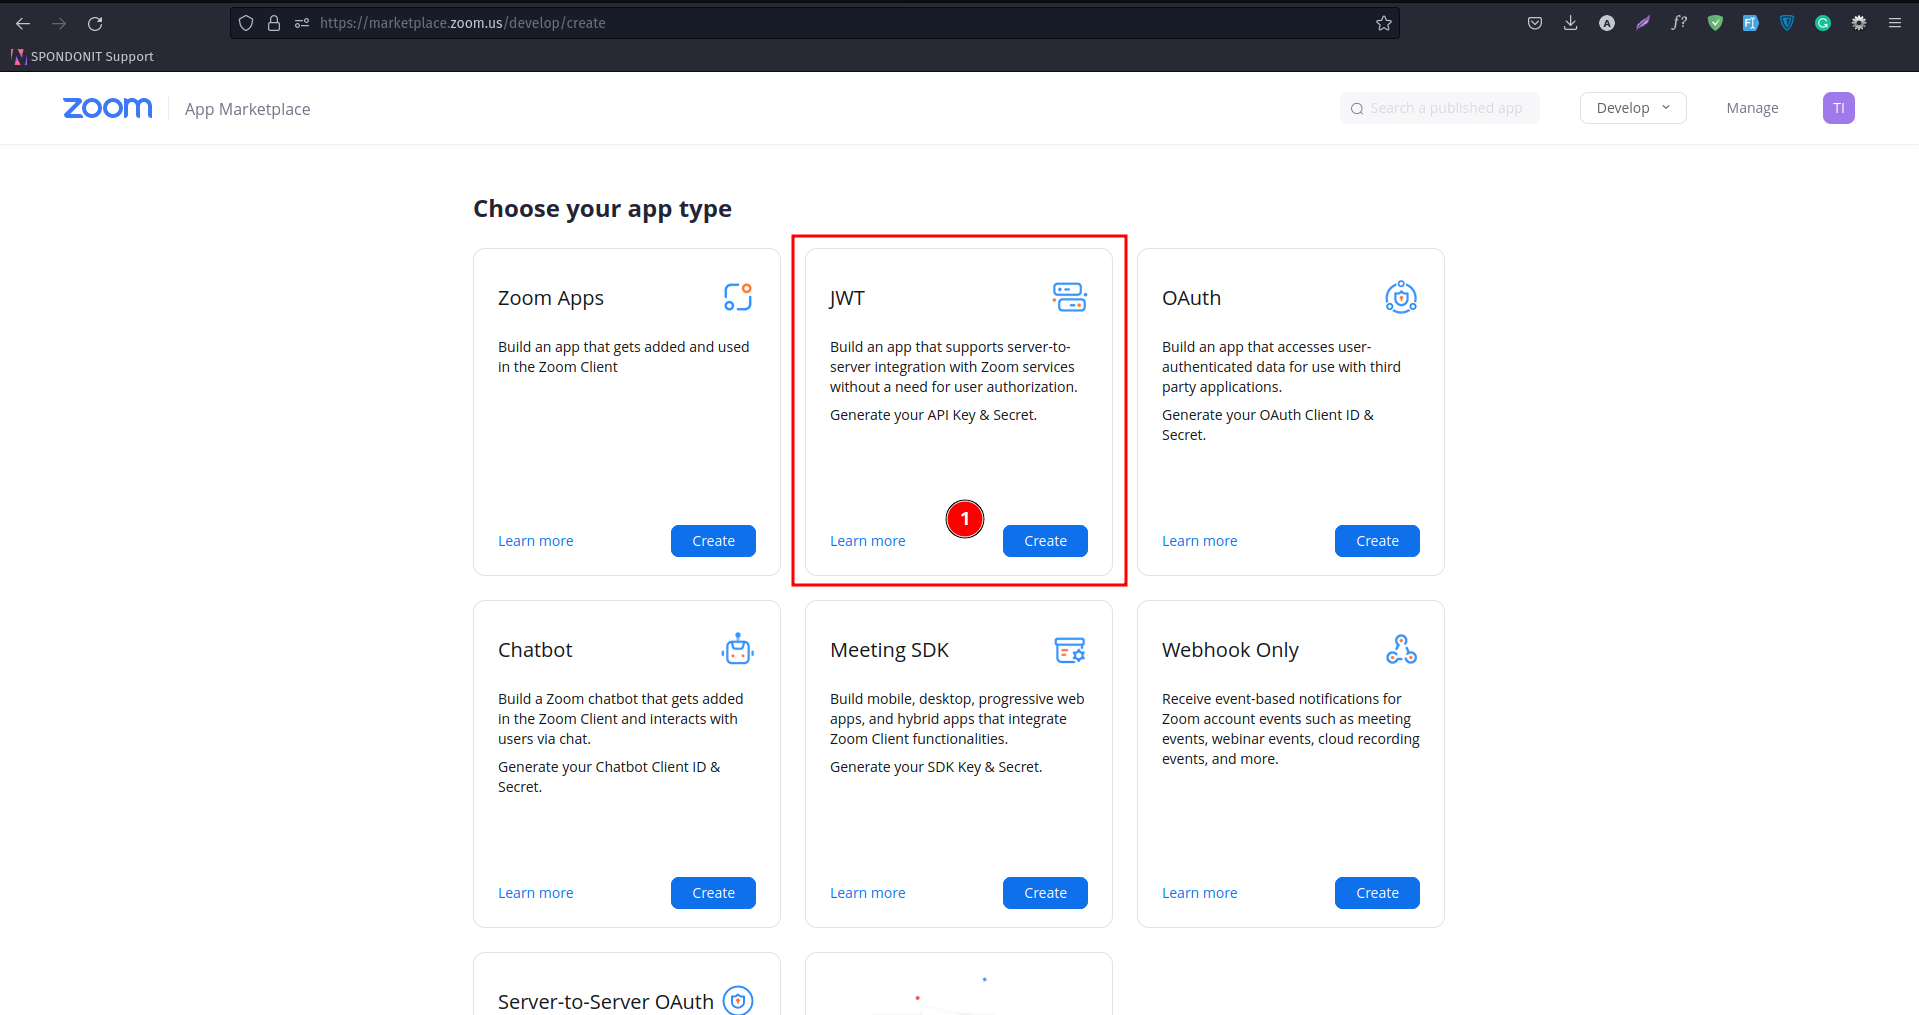Image resolution: width=1919 pixels, height=1015 pixels.
Task: Create a Zoom Apps app
Action: [x=713, y=541]
